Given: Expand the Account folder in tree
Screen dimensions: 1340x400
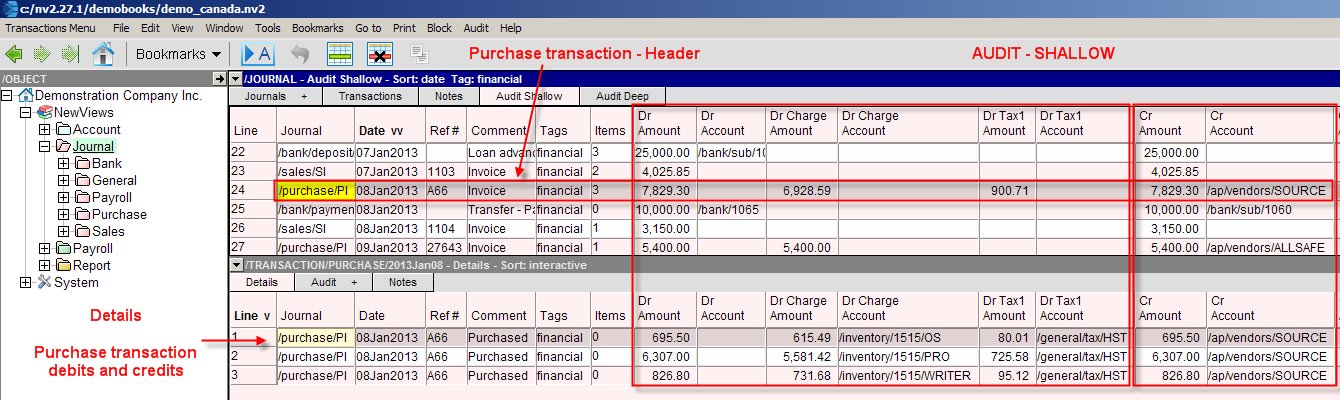Looking at the screenshot, I should pyautogui.click(x=44, y=130).
